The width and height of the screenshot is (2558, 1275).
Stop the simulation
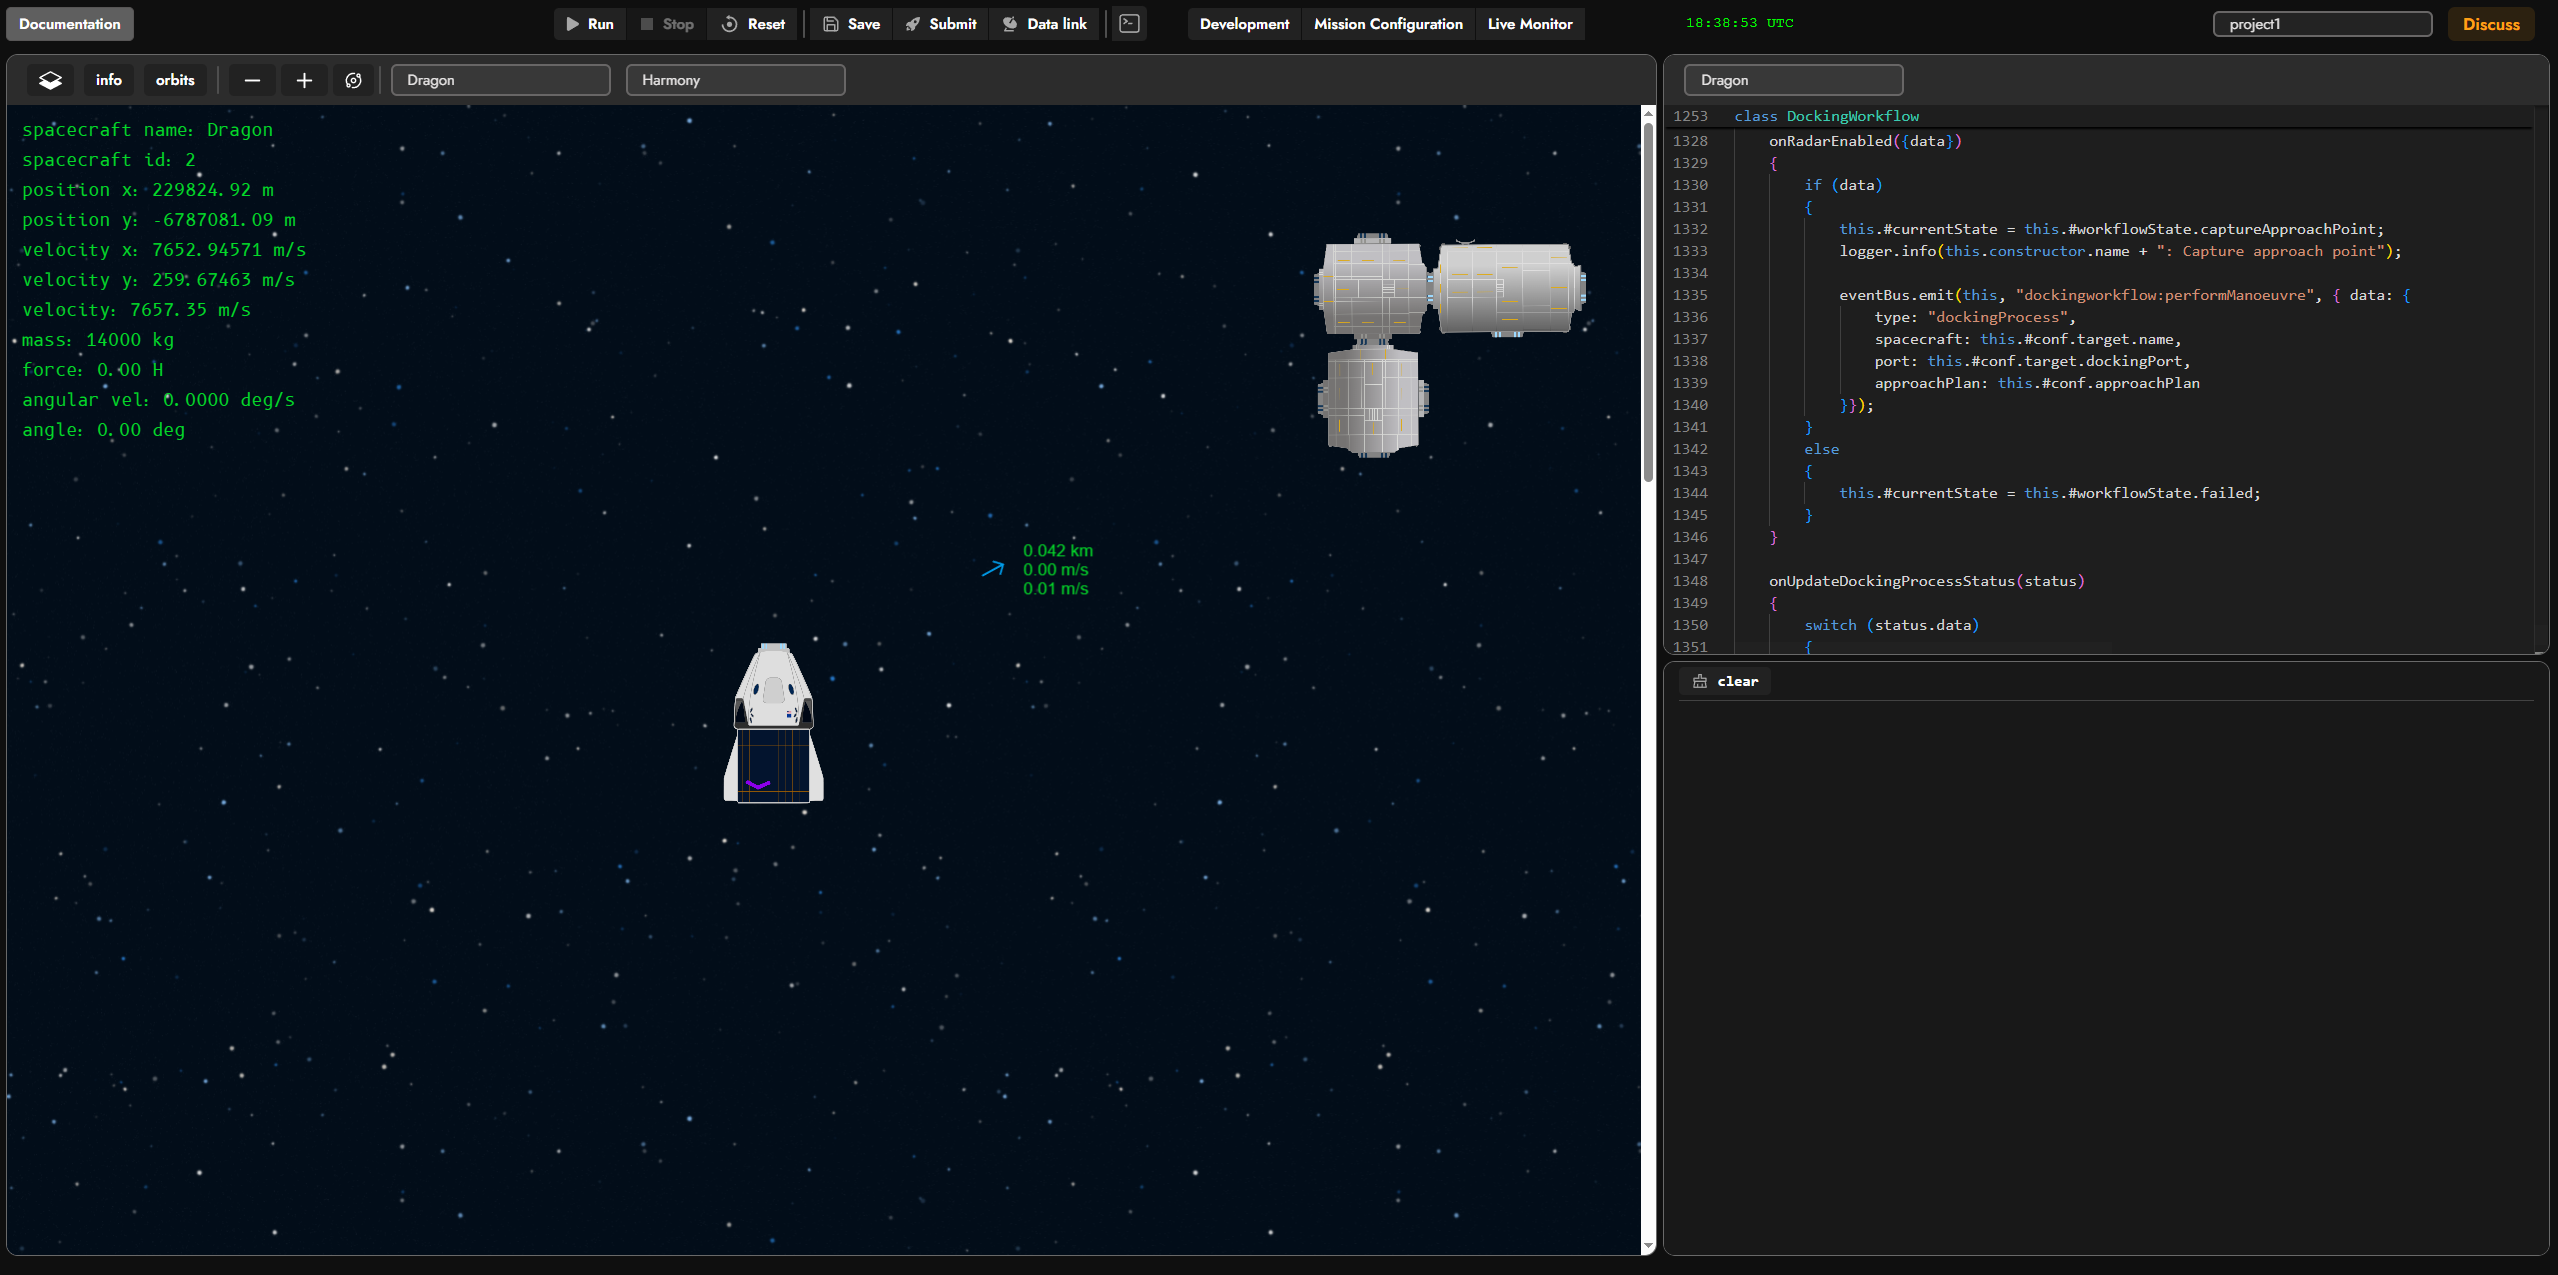(667, 24)
